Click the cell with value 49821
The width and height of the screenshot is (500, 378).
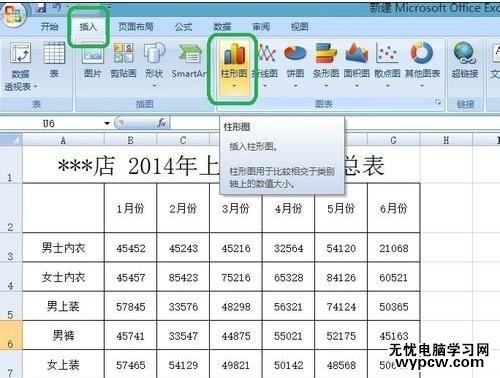point(236,365)
